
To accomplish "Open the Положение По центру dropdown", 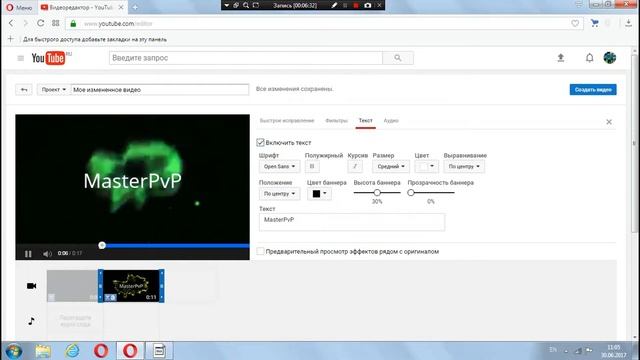I will pos(279,193).
